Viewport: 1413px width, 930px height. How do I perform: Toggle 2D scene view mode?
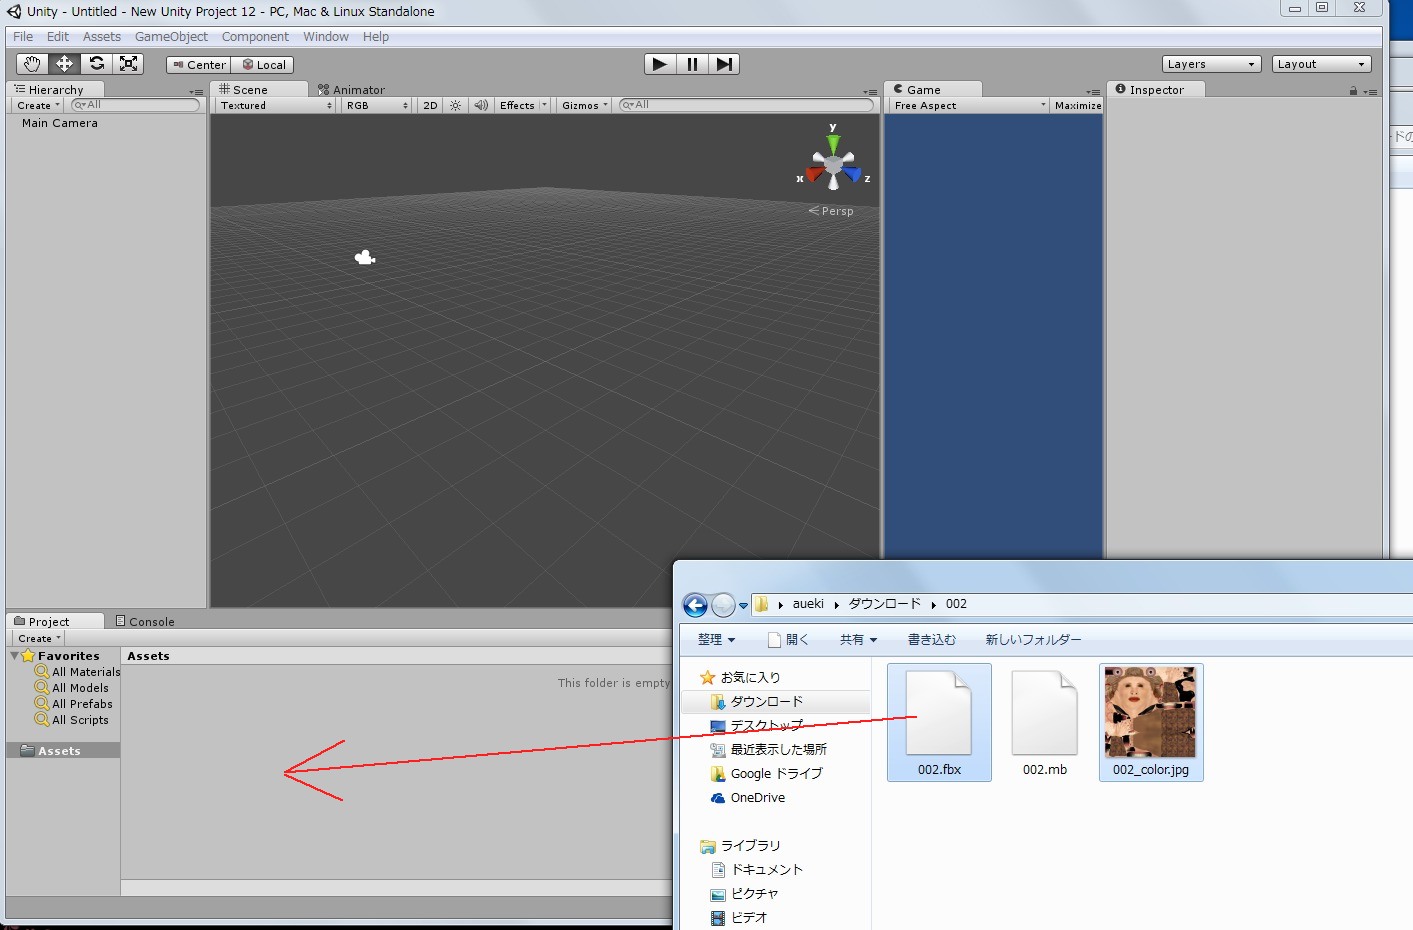coord(430,105)
